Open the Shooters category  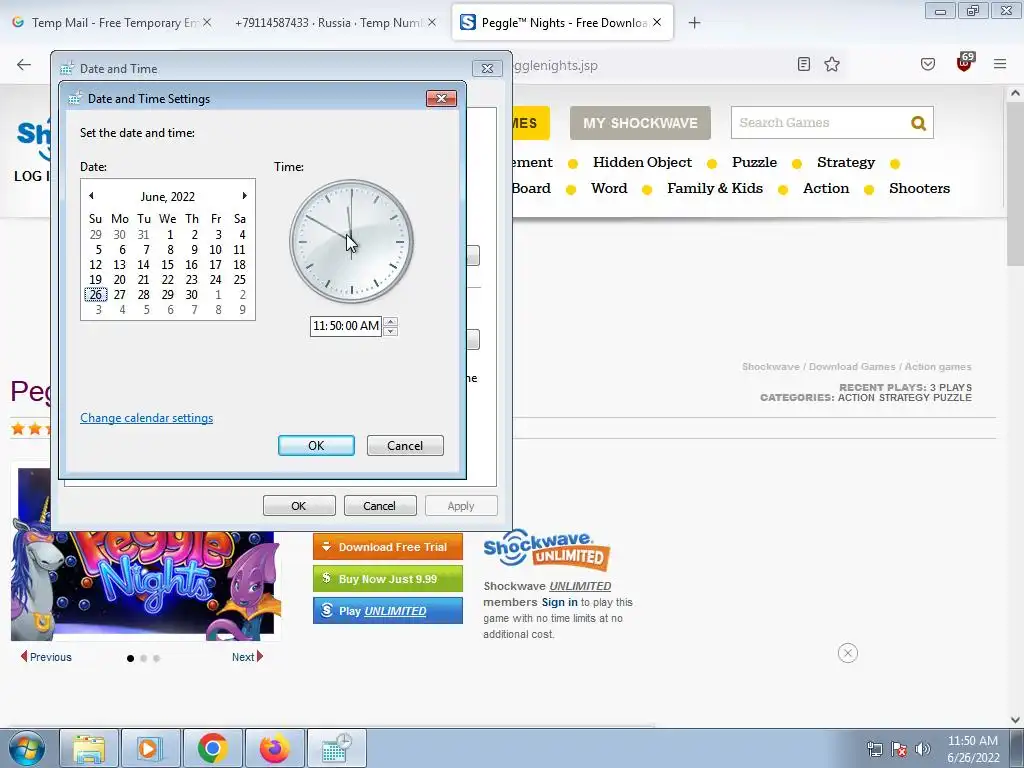coord(920,188)
